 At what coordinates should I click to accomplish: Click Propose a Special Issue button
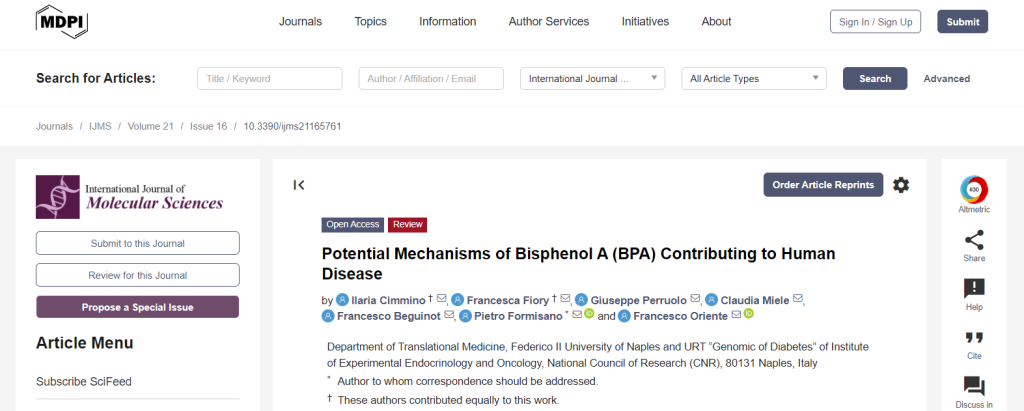pyautogui.click(x=138, y=307)
